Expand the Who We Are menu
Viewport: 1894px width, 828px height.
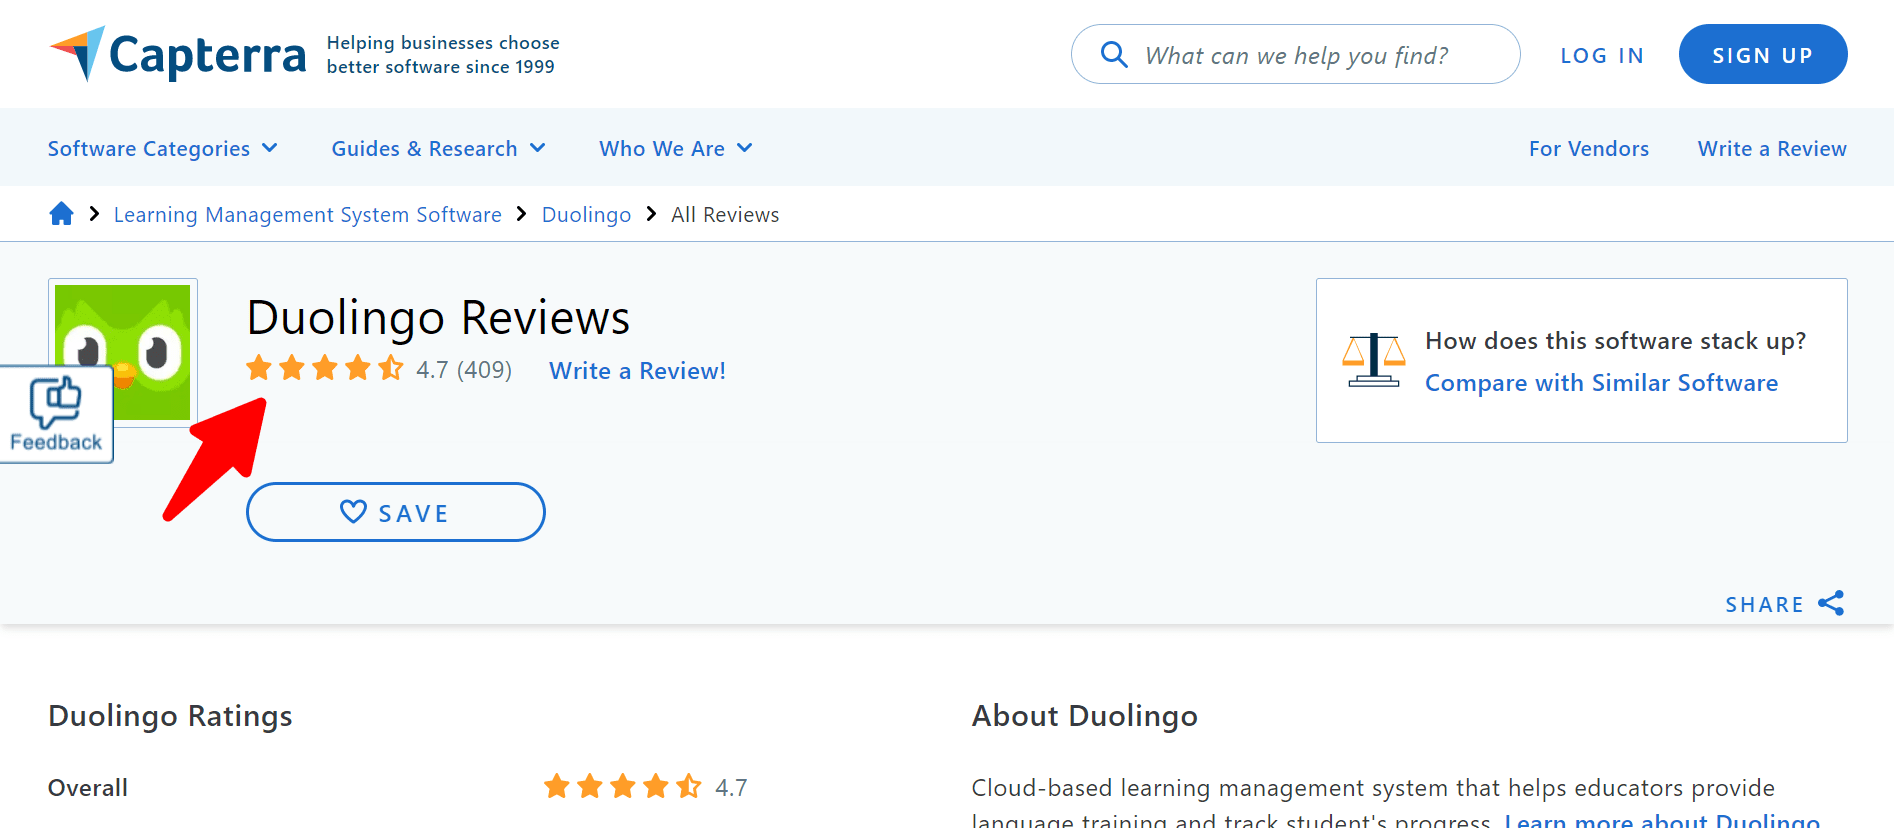(675, 148)
